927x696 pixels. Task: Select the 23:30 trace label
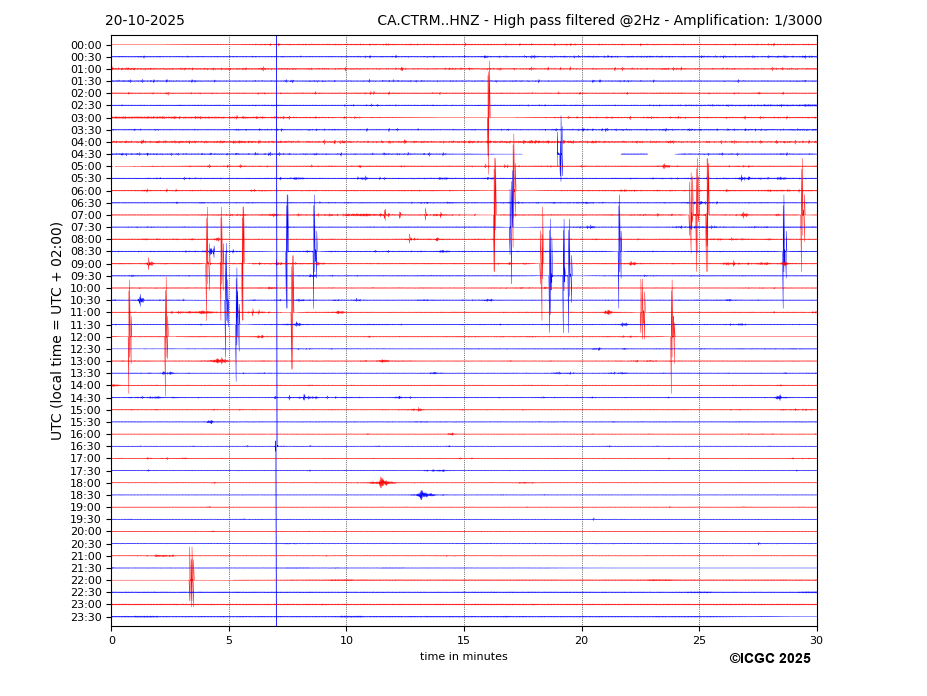[x=86, y=617]
